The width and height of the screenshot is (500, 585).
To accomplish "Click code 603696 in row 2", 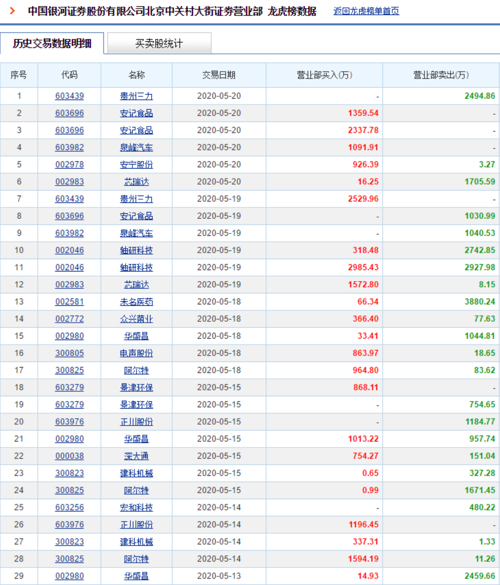I will 69,113.
